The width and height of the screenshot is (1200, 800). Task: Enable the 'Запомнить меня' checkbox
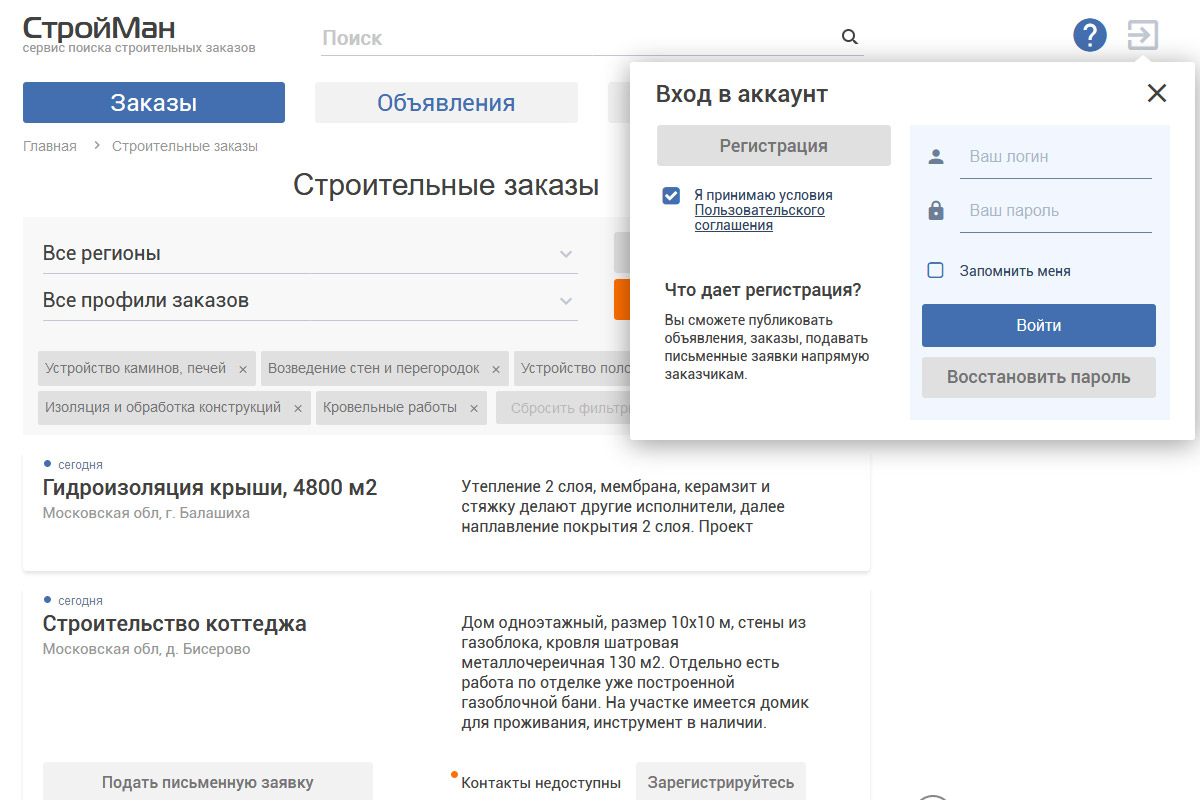(x=936, y=270)
